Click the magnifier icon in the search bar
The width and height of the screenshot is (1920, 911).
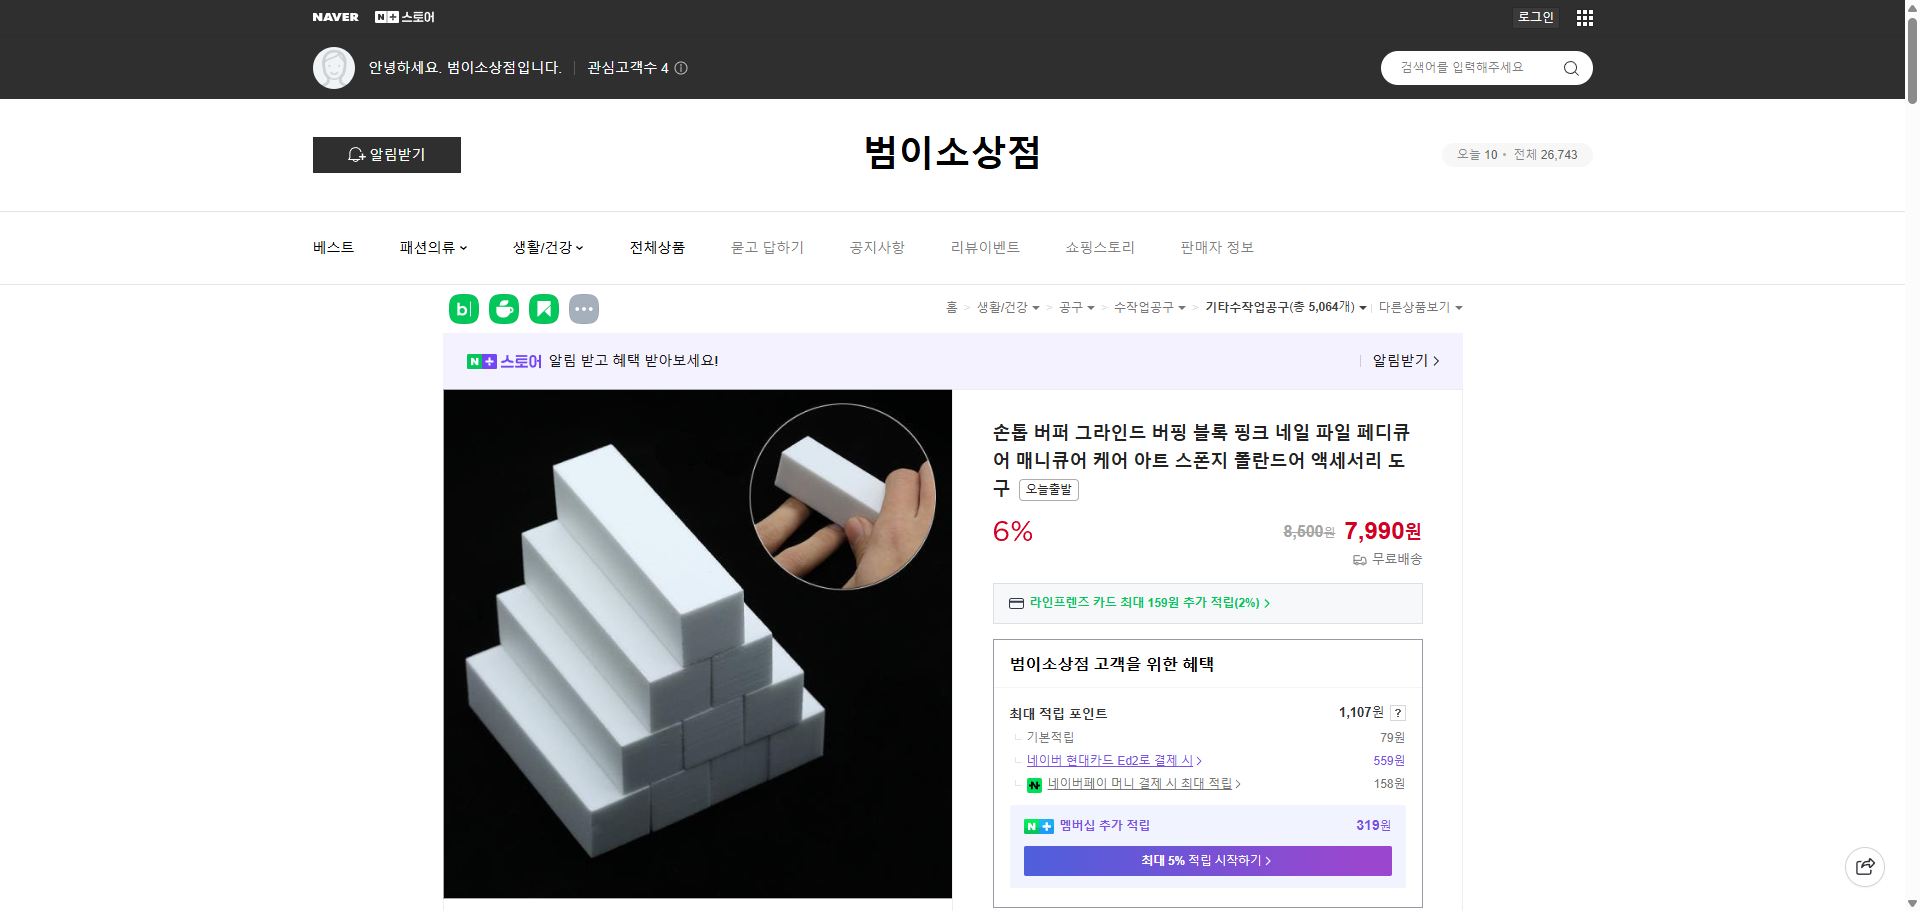1570,68
